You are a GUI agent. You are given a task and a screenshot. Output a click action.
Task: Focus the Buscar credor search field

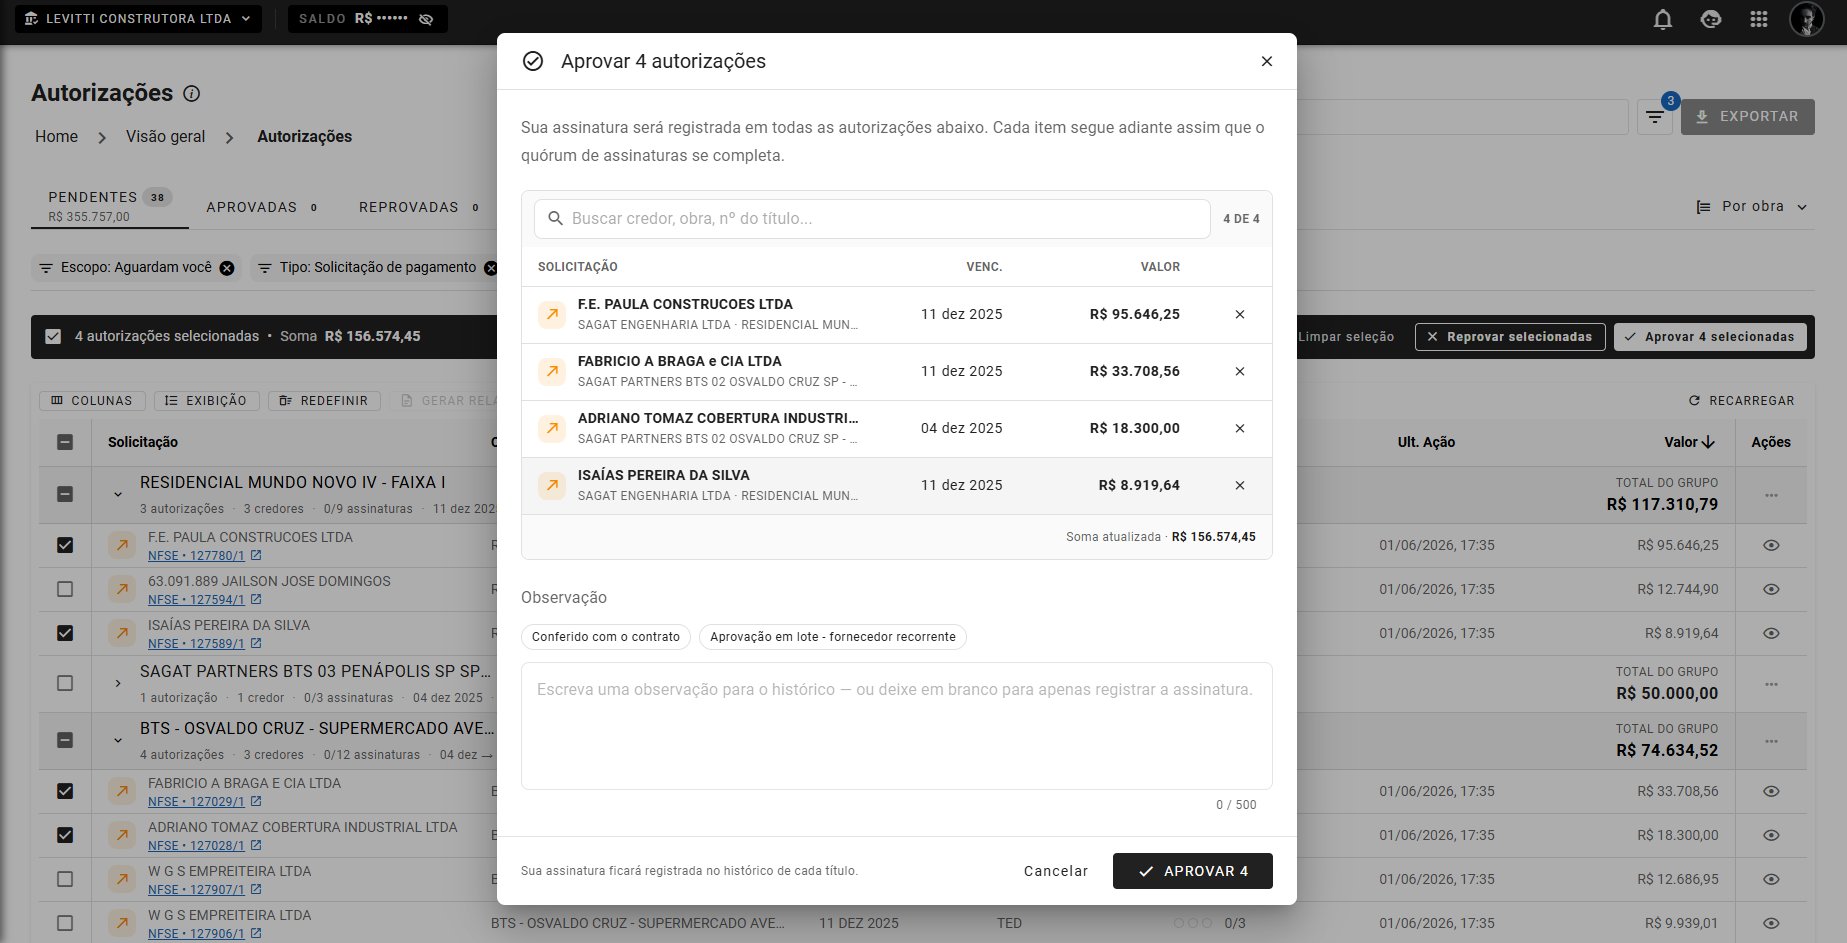872,218
